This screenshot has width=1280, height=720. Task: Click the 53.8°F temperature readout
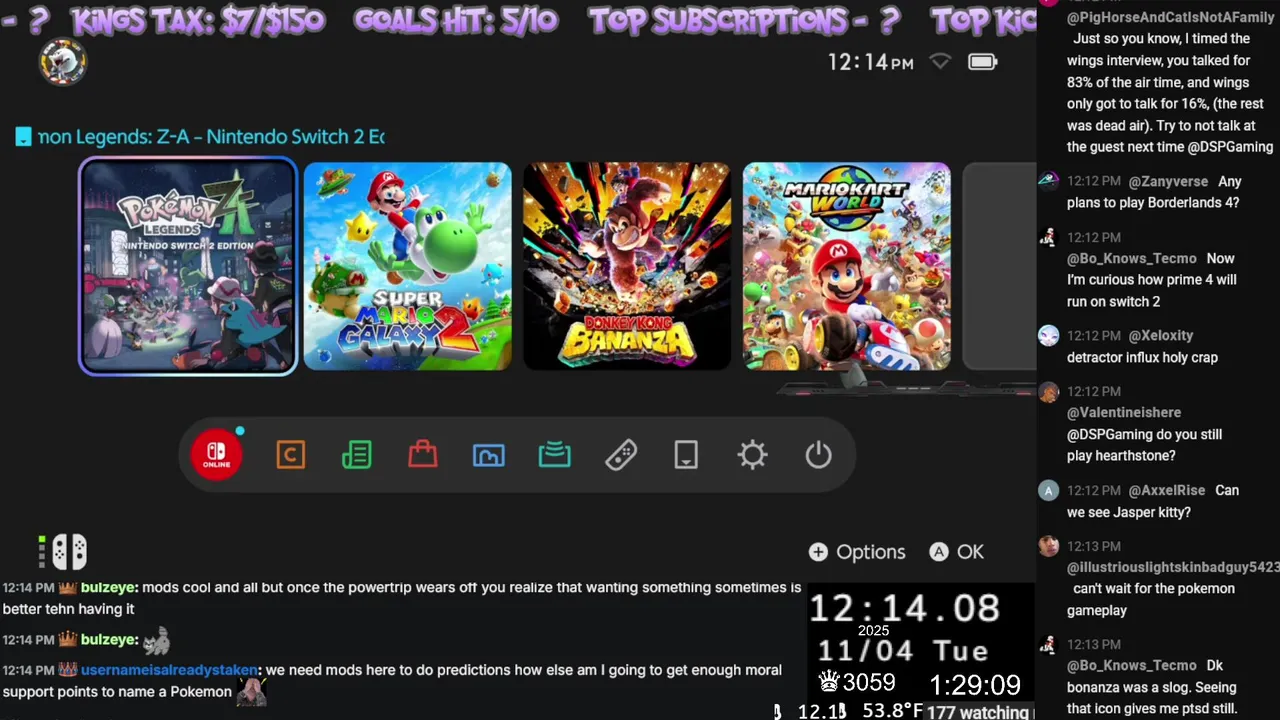coord(891,711)
